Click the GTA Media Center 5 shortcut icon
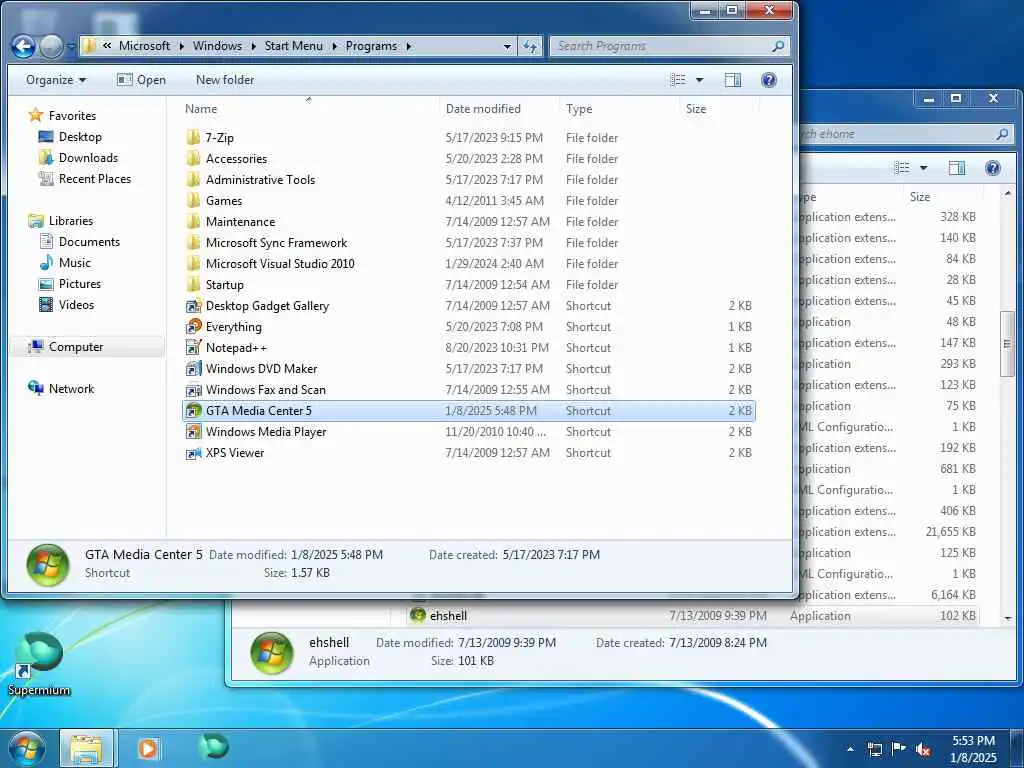This screenshot has width=1024, height=768. coord(193,411)
